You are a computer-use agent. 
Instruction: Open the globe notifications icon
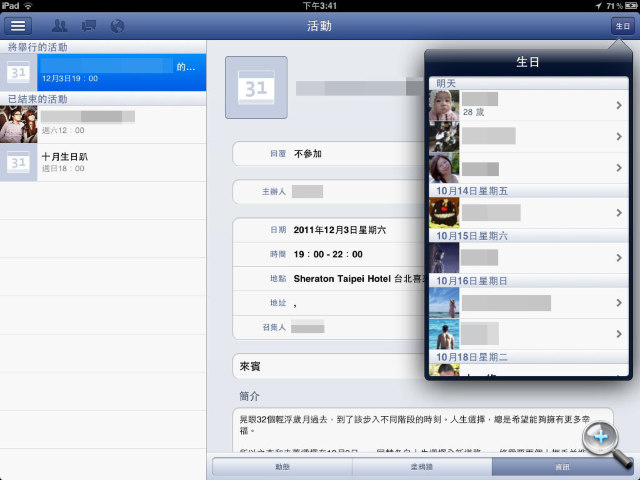(117, 26)
